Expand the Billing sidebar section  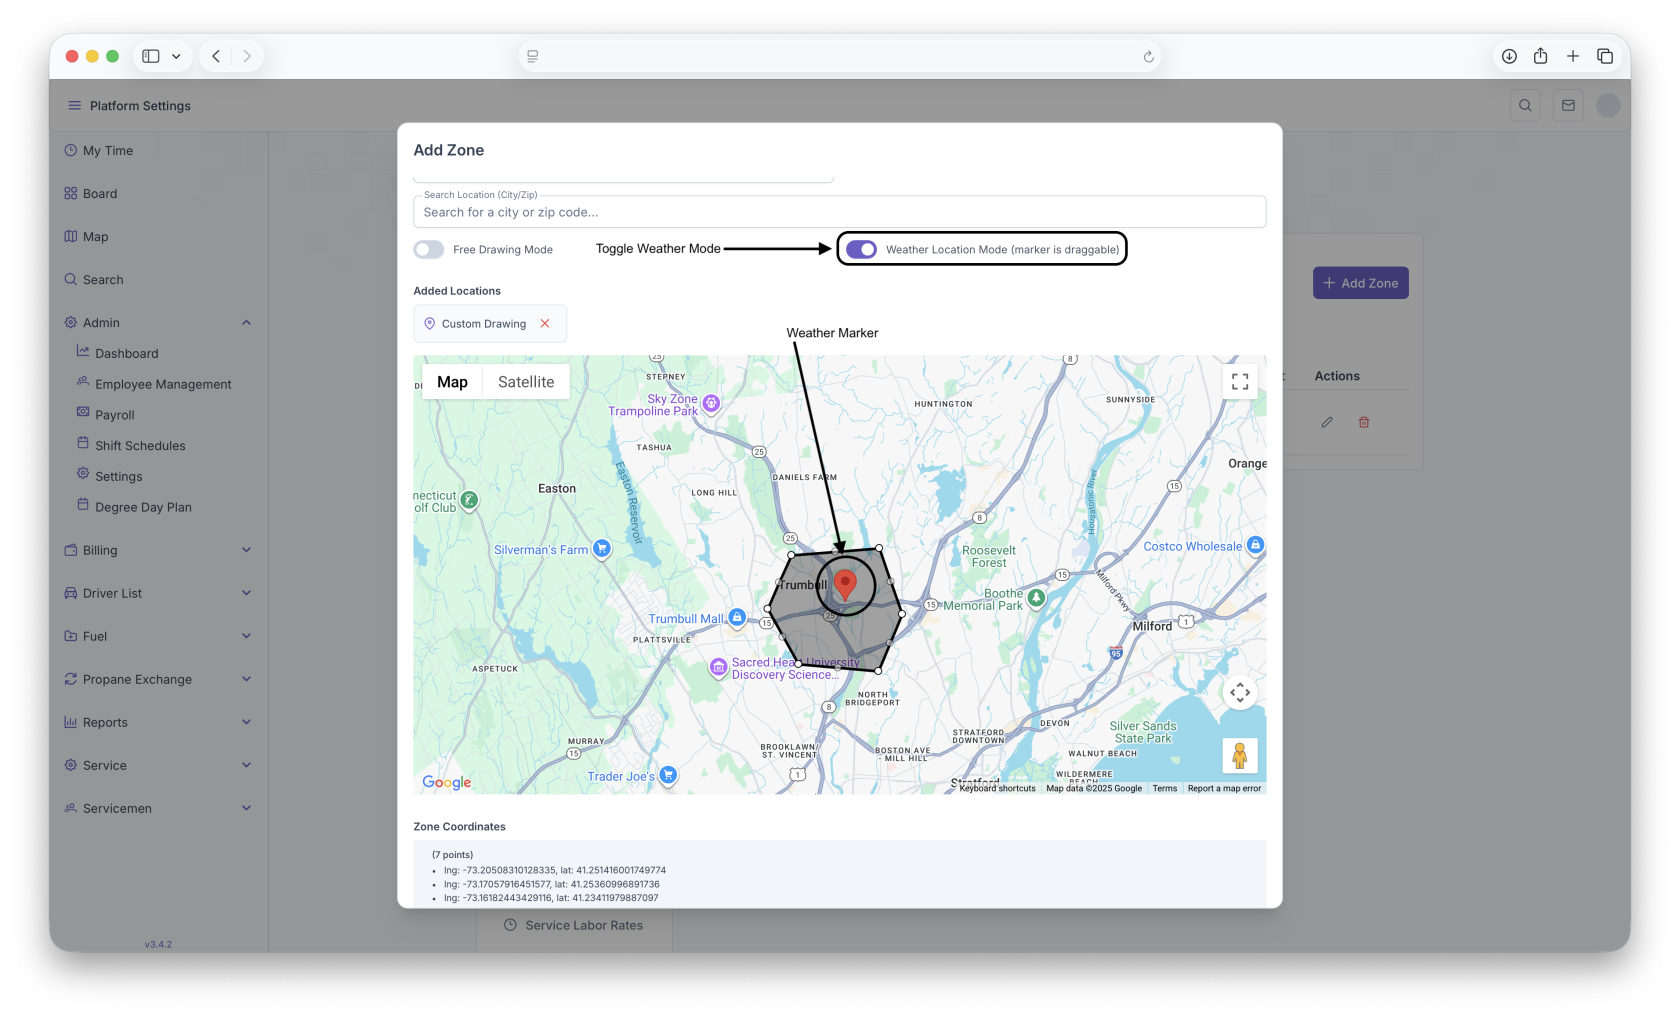246,550
